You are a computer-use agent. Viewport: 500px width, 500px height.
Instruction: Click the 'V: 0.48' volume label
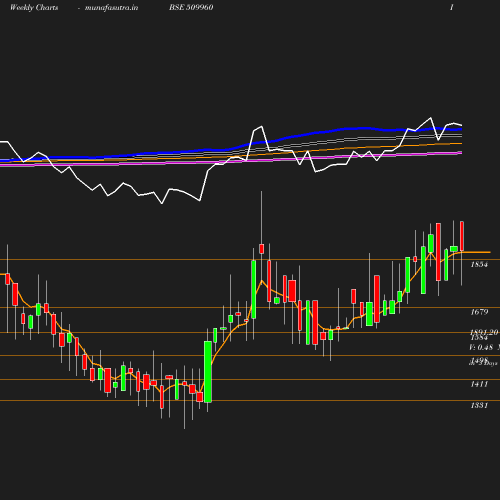tap(481, 347)
